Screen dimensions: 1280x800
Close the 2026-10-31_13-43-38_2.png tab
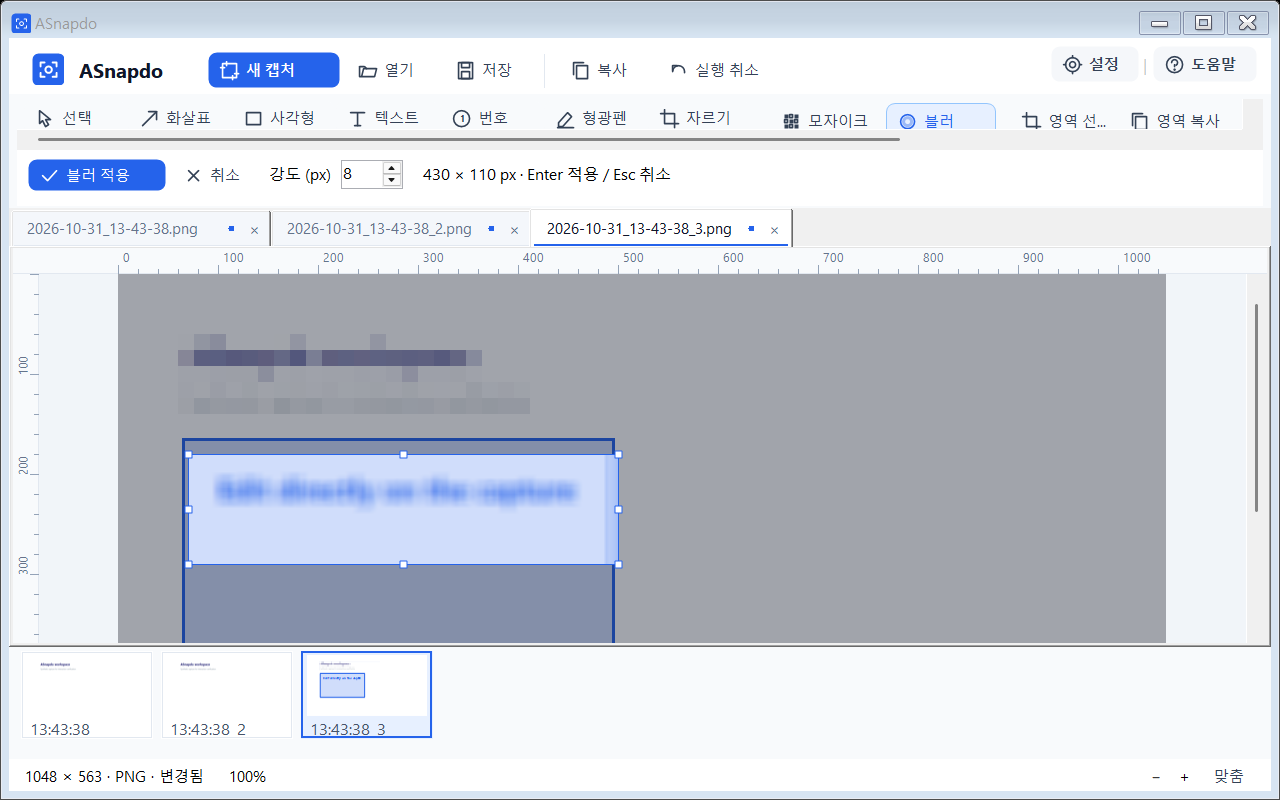click(514, 230)
